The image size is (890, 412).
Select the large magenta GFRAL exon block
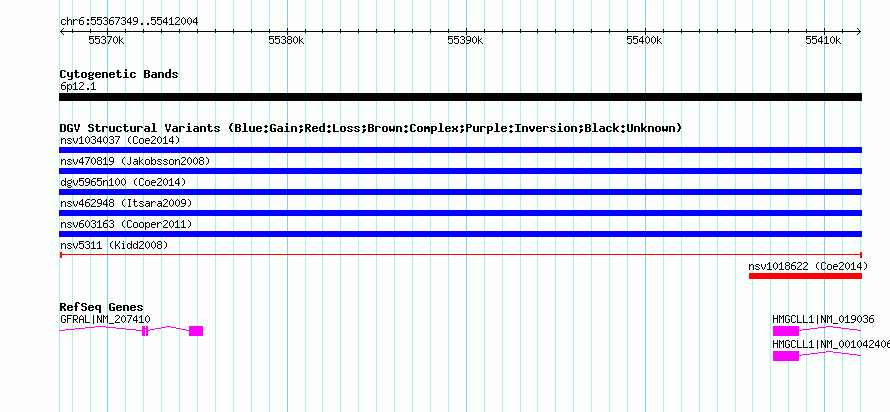click(196, 331)
